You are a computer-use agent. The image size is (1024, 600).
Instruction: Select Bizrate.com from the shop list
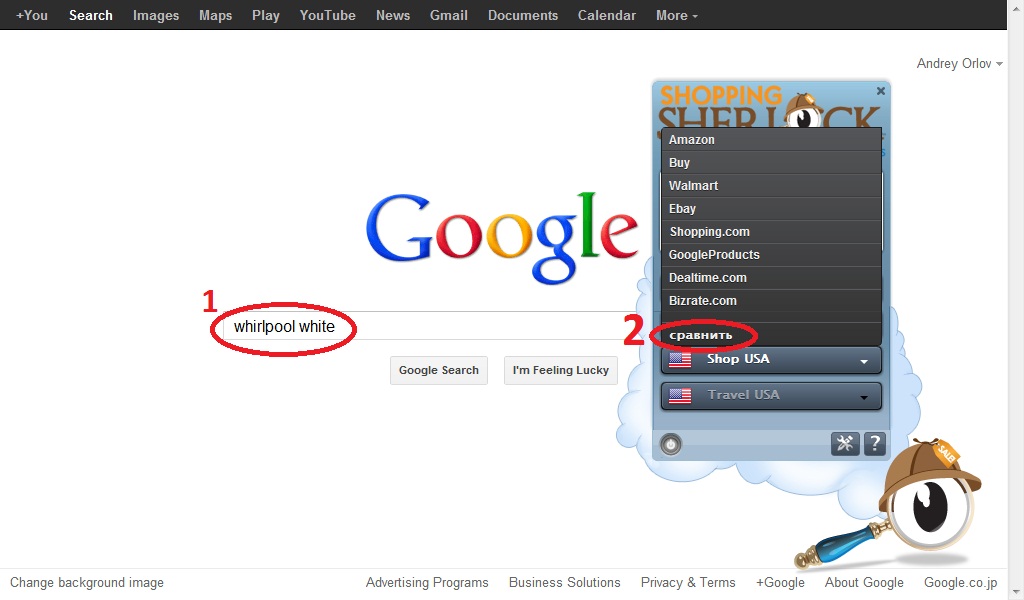(x=771, y=301)
